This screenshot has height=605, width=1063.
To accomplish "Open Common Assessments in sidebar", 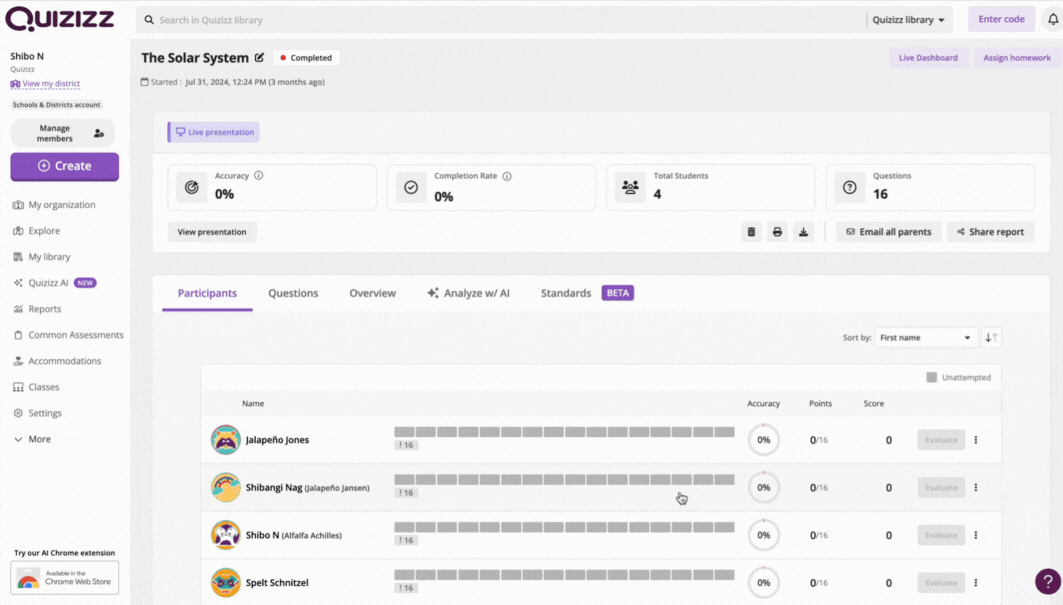I will tap(68, 335).
